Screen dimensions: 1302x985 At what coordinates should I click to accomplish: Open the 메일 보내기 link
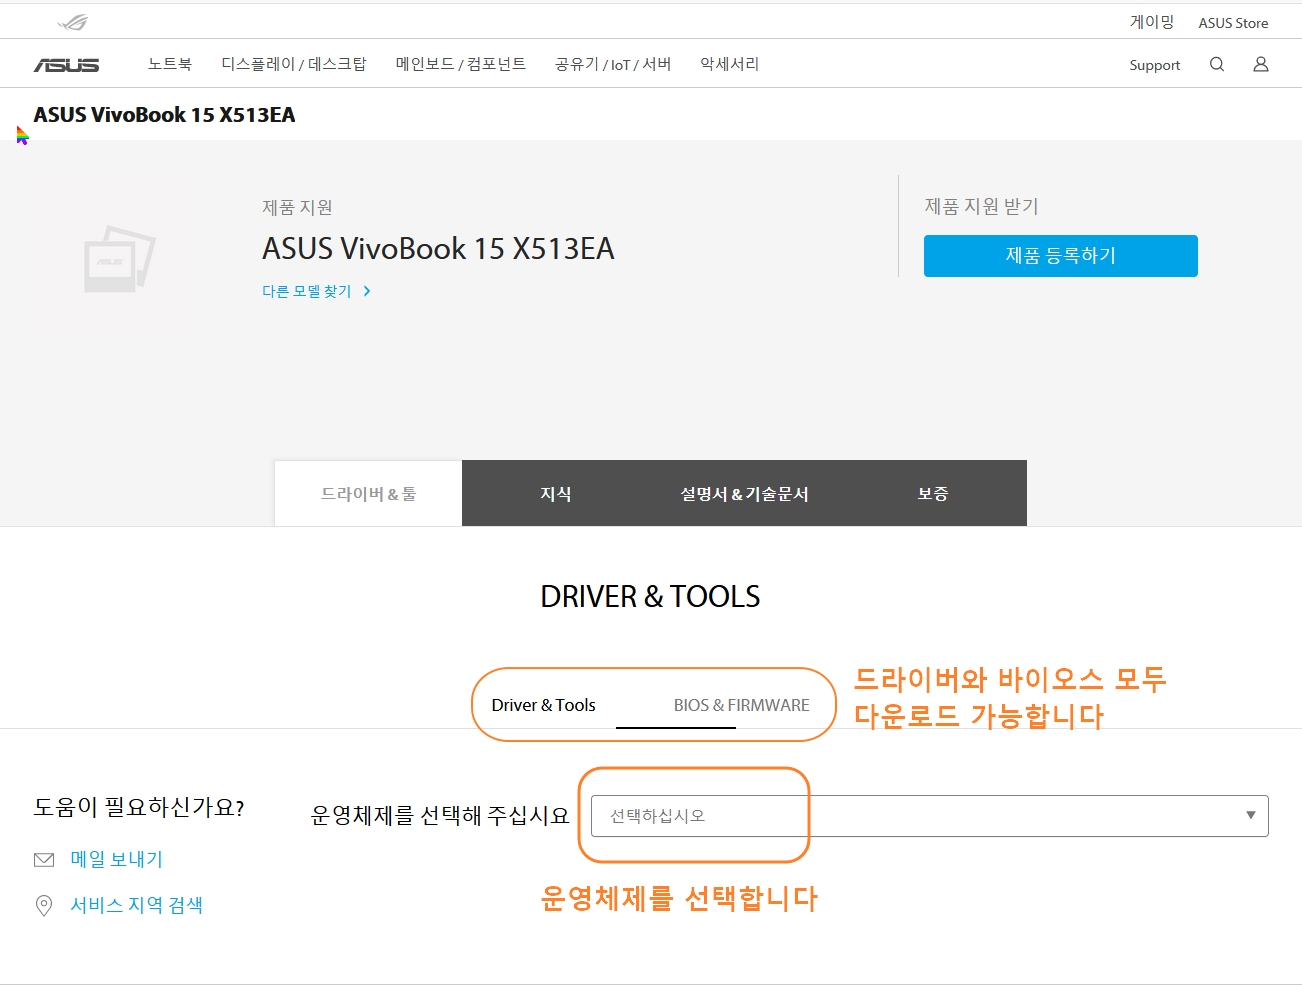pyautogui.click(x=117, y=858)
